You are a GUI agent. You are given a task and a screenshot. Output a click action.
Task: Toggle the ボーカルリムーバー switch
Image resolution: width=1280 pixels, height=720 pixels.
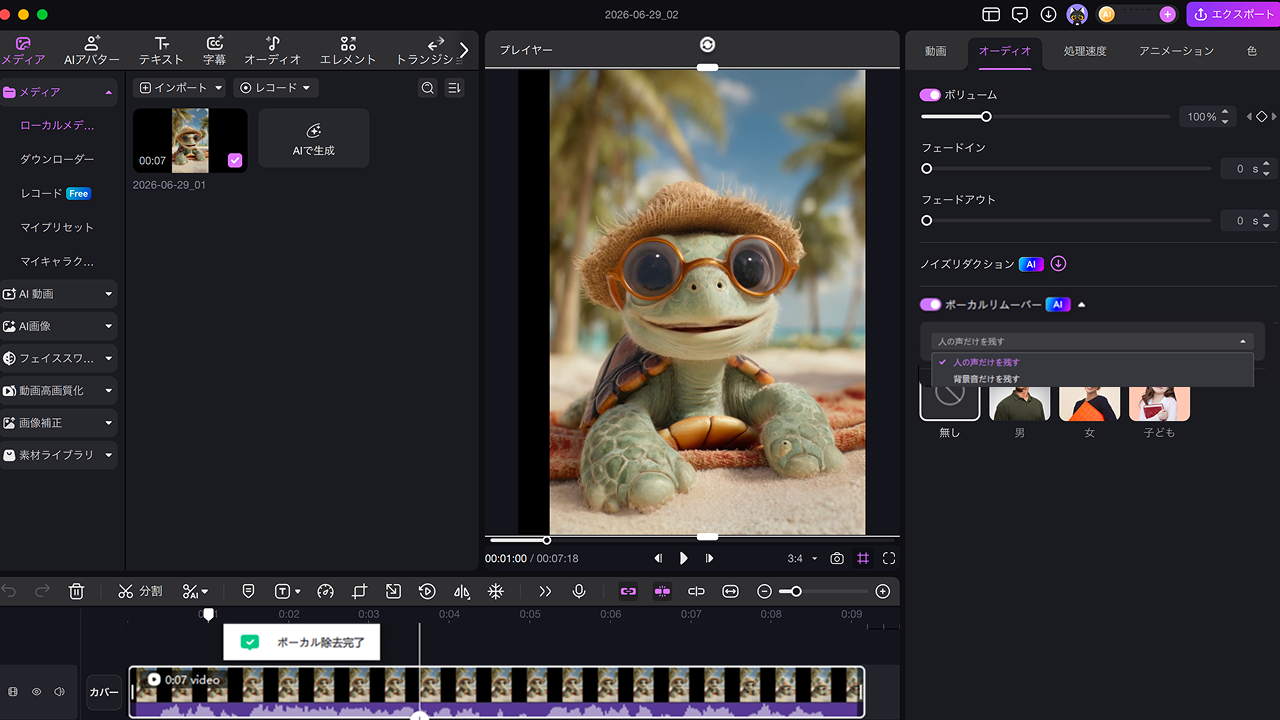pyautogui.click(x=930, y=304)
